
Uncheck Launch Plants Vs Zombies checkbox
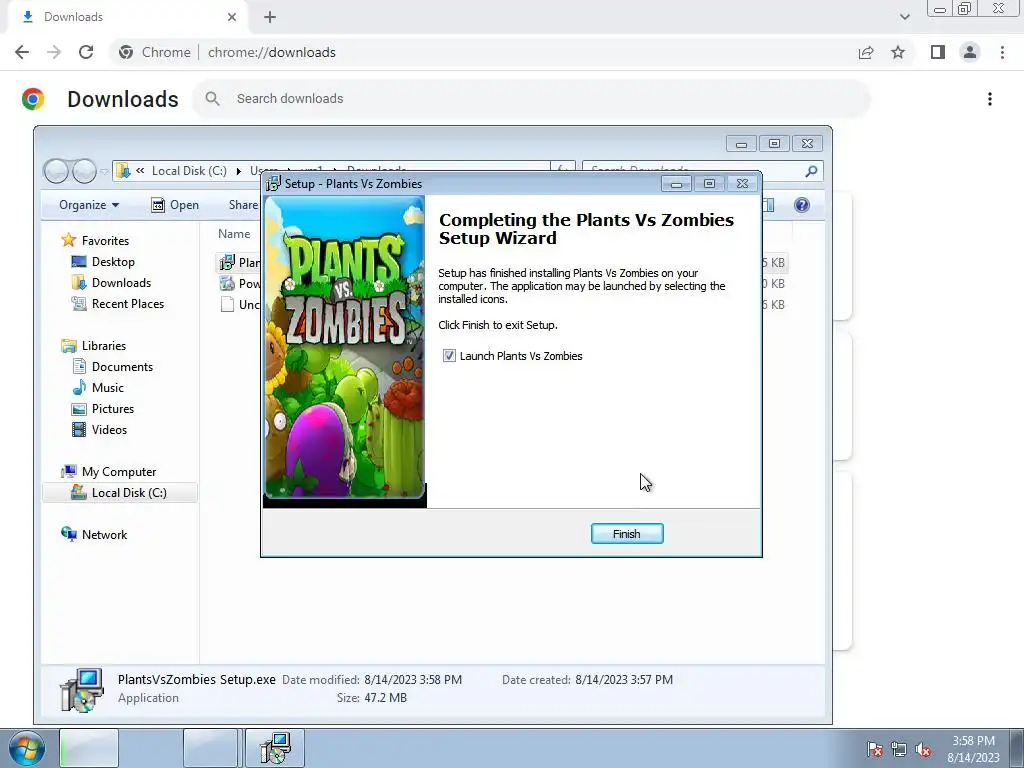pos(449,356)
